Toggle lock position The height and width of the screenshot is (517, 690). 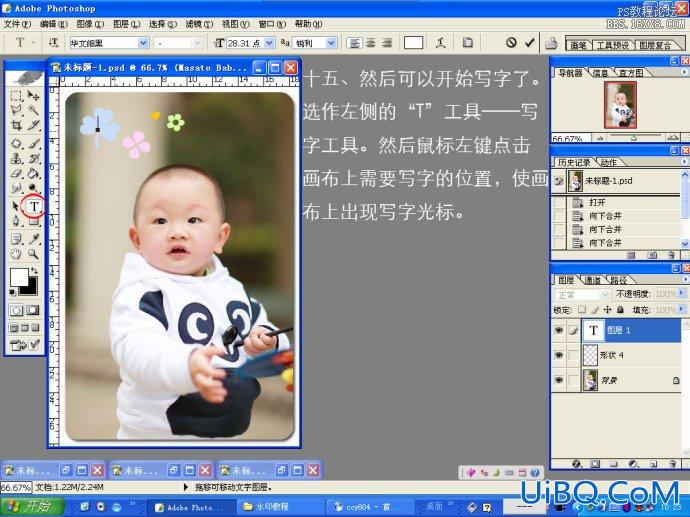tap(607, 310)
